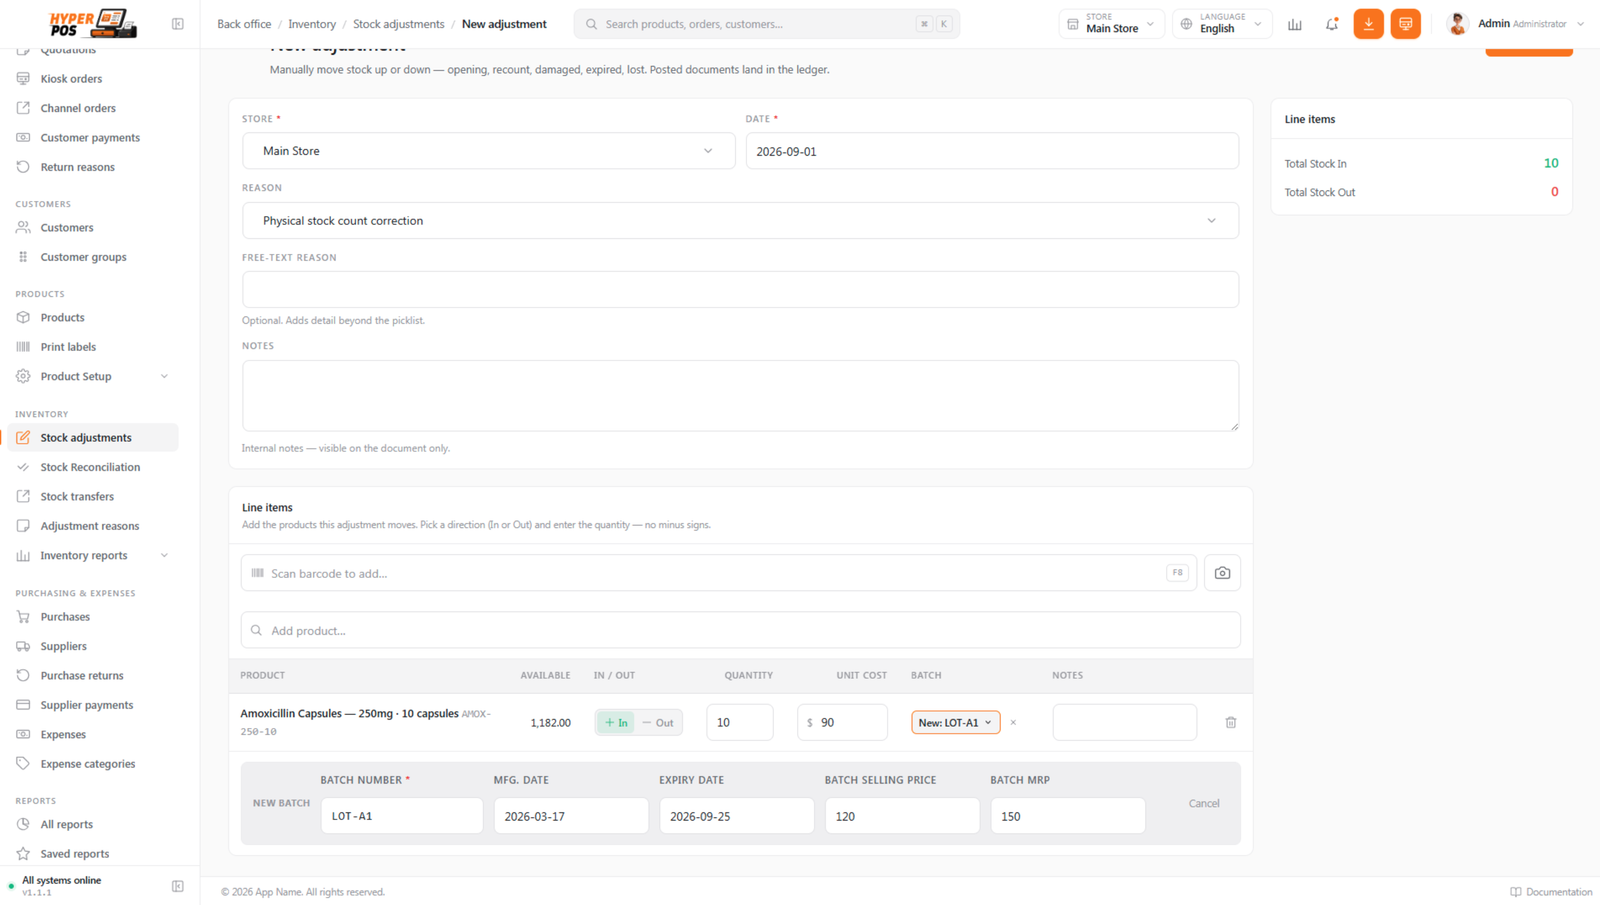Screen dimensions: 1600x905
Task: Go to Inventory breadcrumb
Action: click(312, 24)
